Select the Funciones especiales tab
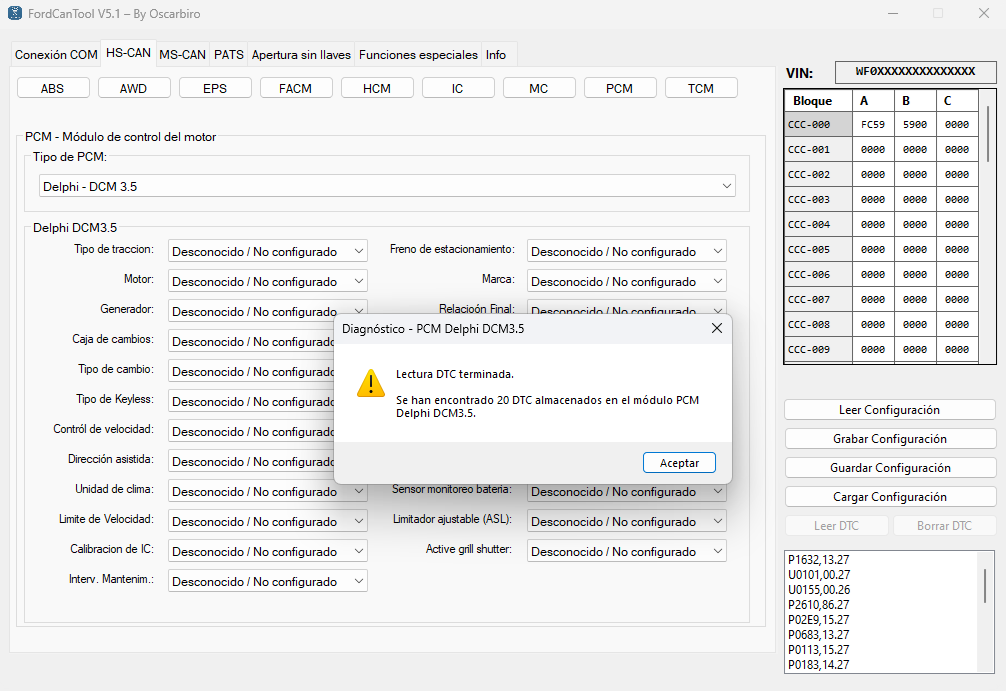Screen dimensions: 1006x691 coord(418,55)
